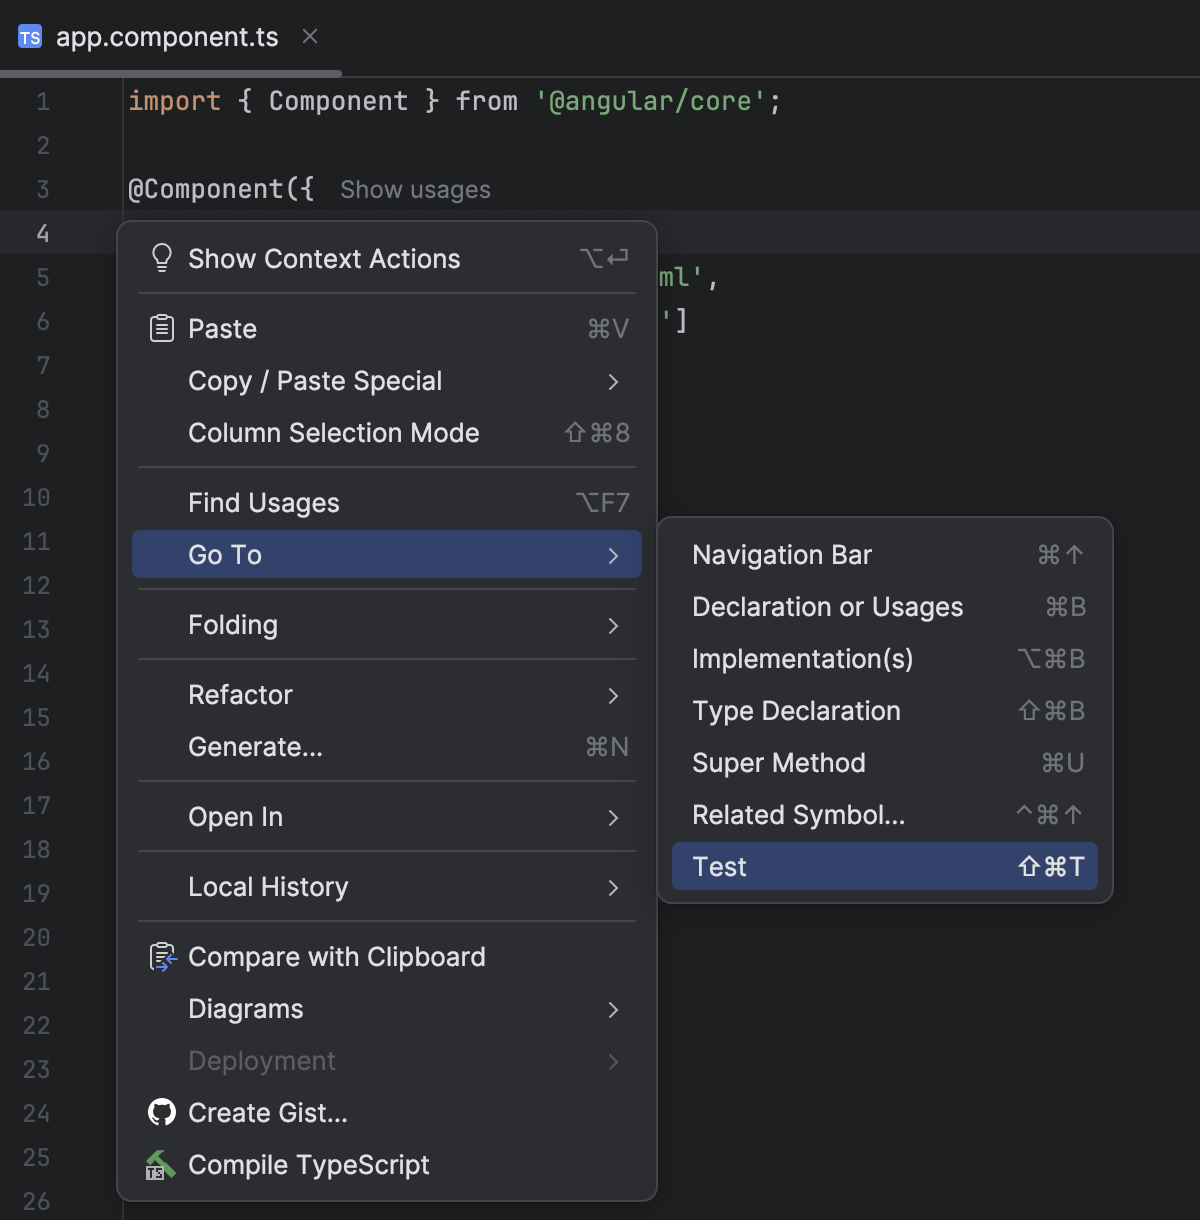Choose Compare with Clipboard

(x=387, y=957)
